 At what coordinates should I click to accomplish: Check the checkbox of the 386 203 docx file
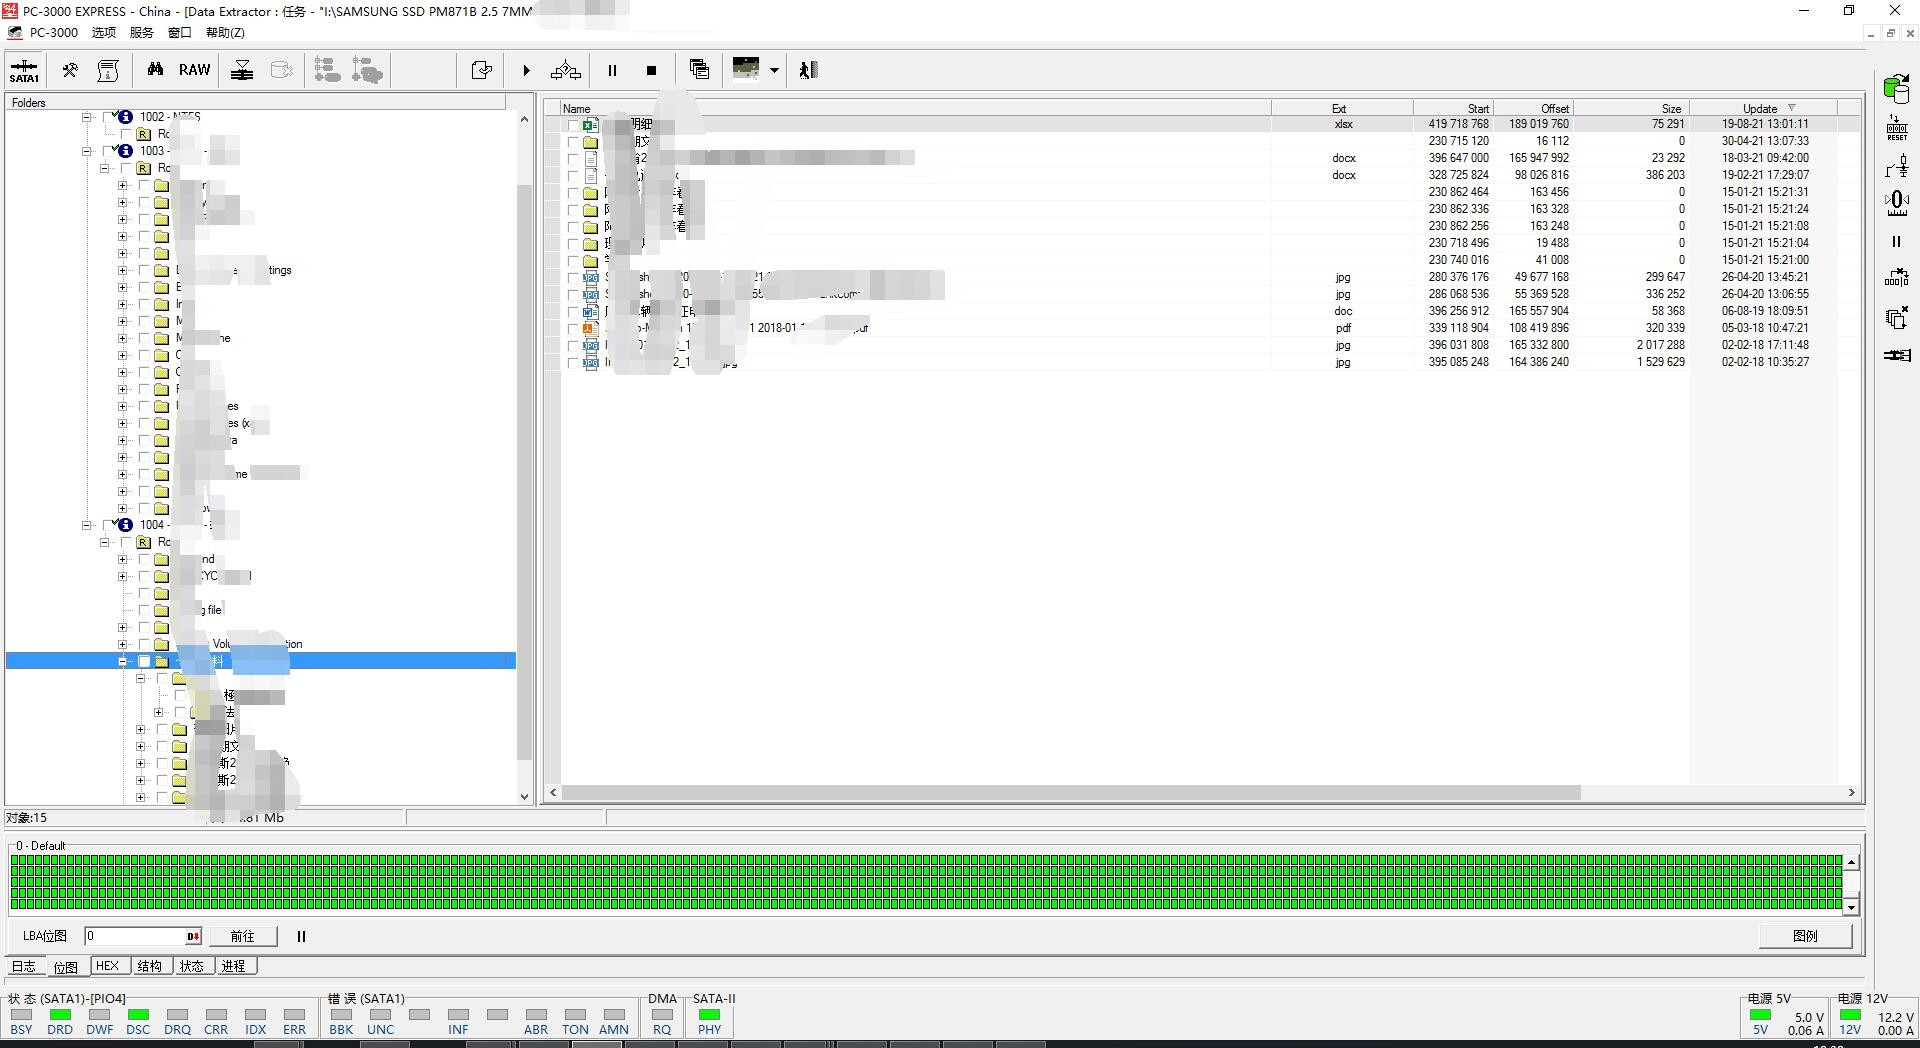(x=573, y=176)
